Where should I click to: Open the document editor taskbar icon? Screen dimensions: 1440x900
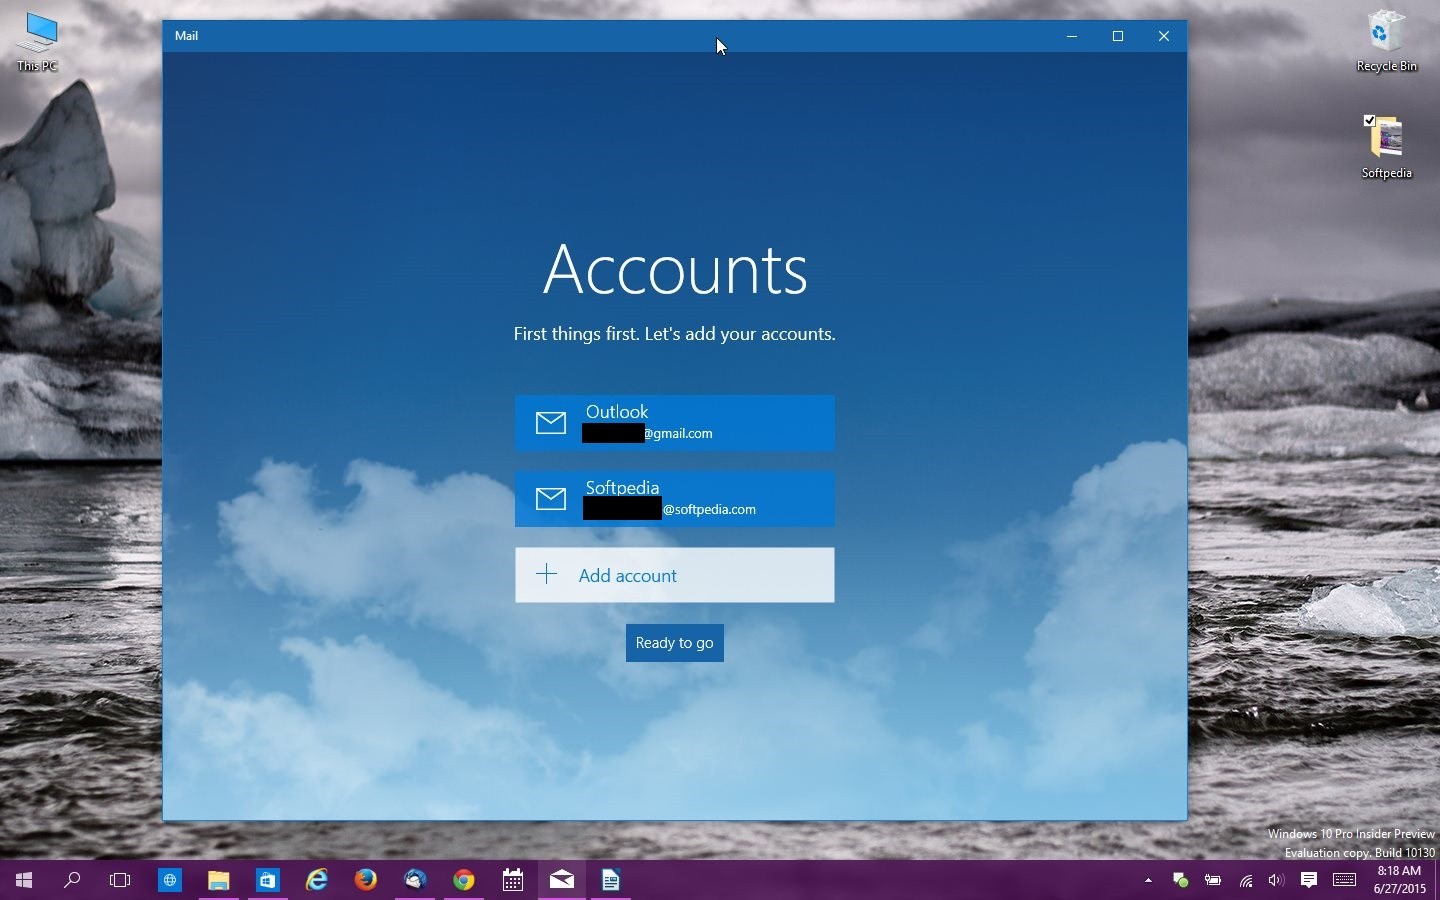(610, 880)
